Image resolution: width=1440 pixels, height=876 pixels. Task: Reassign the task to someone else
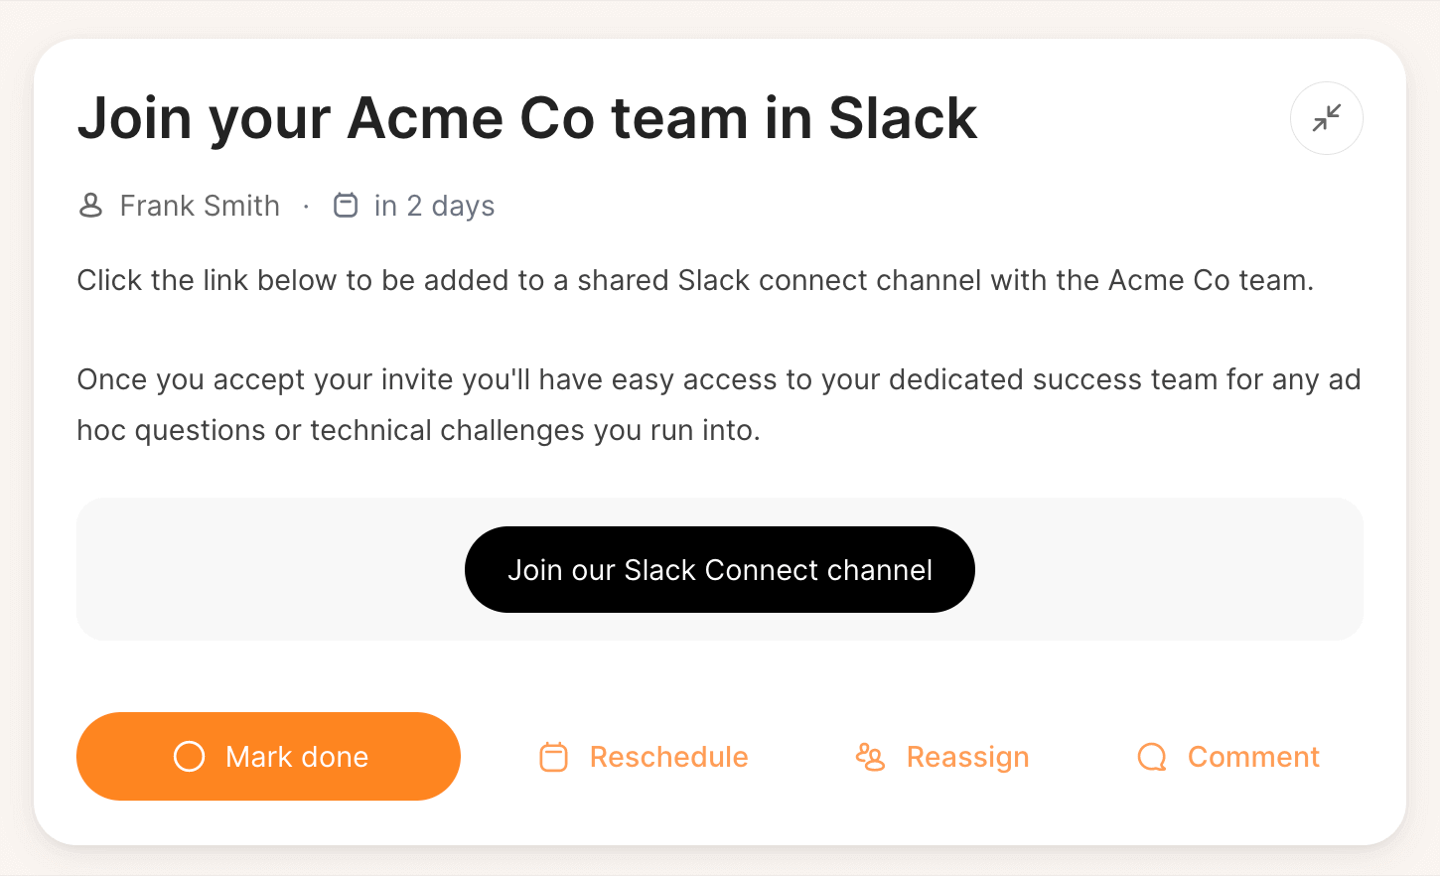(x=943, y=757)
